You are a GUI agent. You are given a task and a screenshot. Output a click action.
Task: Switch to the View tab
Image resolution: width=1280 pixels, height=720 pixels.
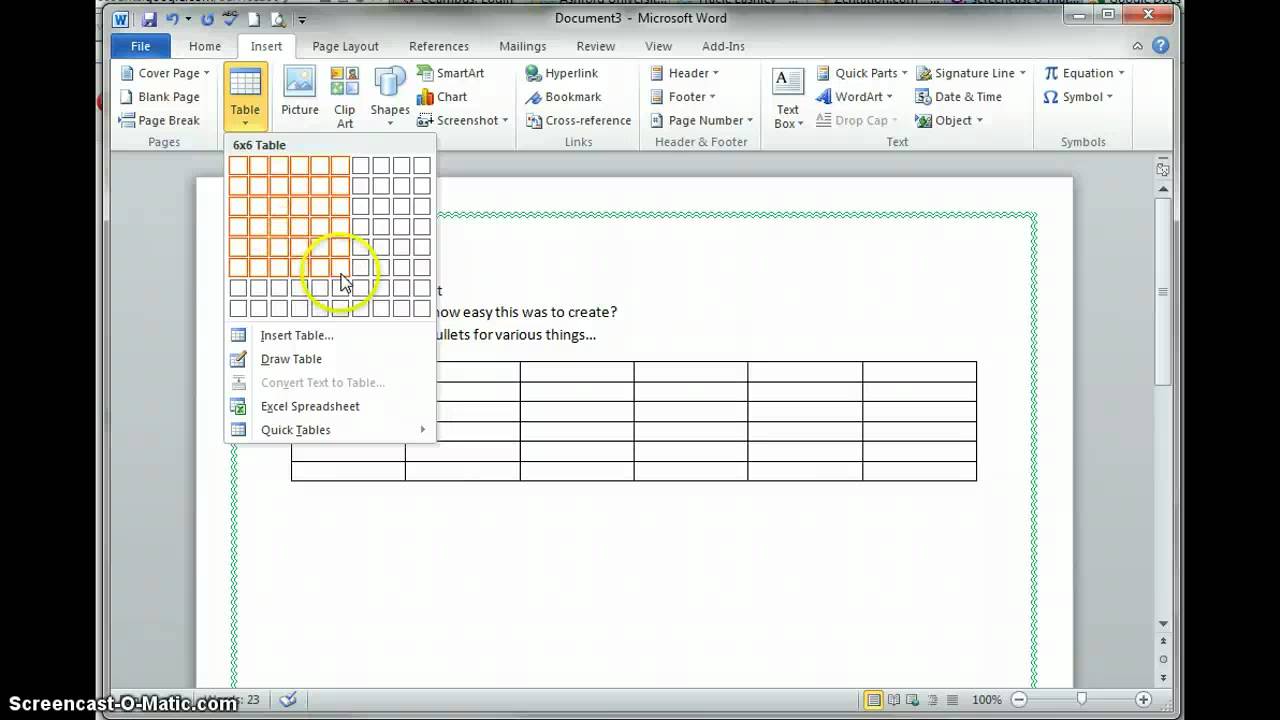[658, 46]
